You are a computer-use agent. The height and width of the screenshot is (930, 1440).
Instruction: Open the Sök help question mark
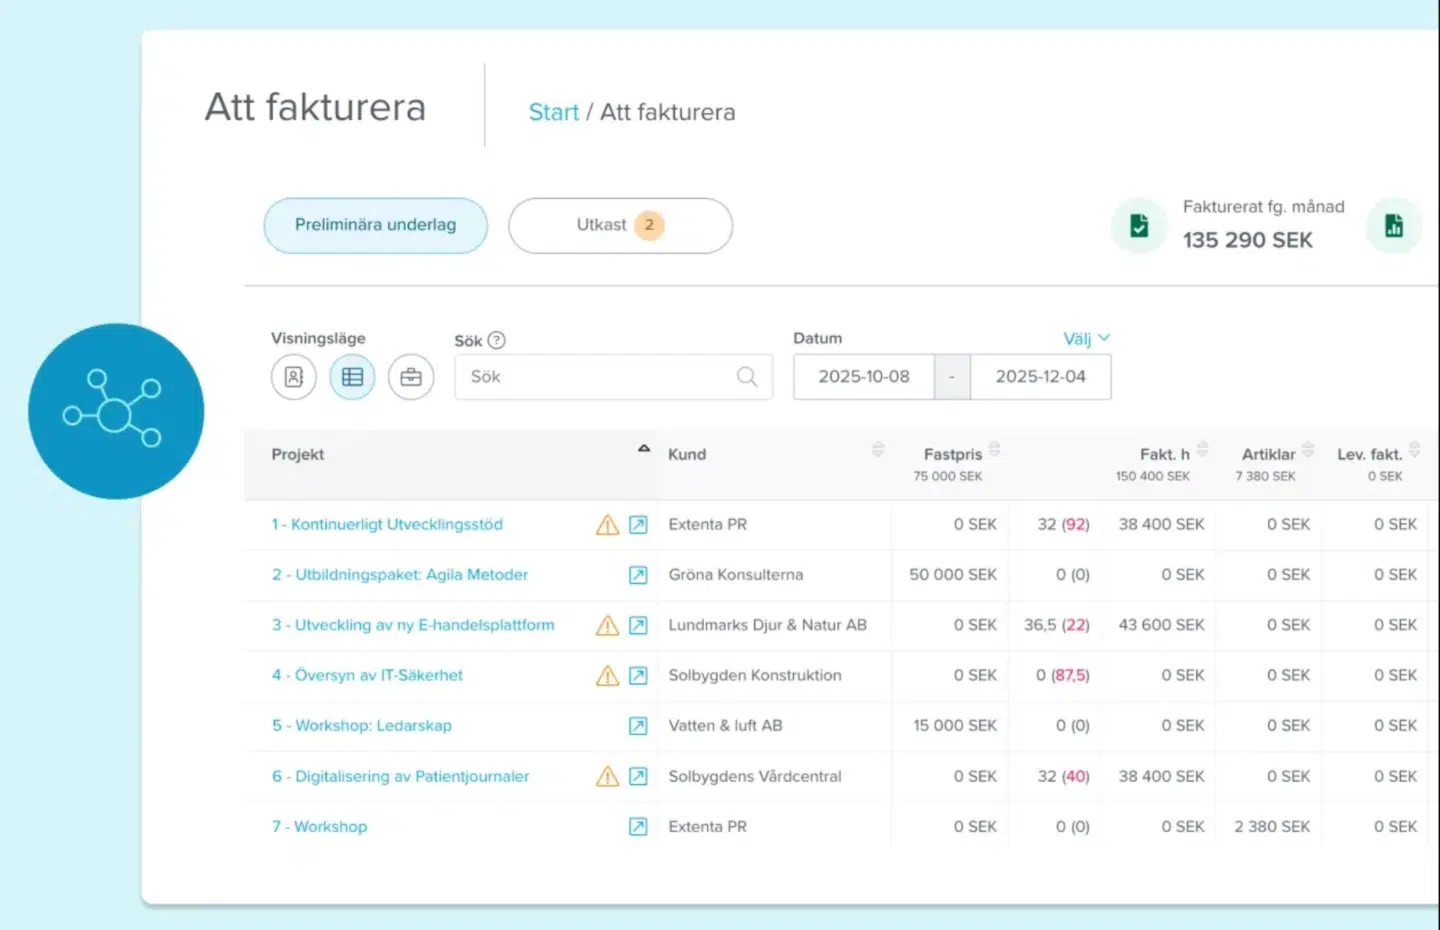(496, 340)
